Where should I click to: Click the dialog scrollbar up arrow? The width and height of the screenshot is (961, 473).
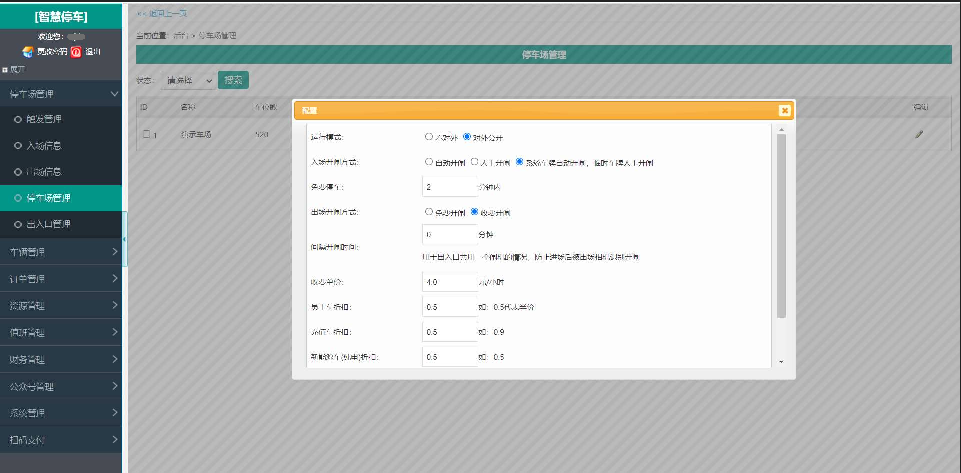tap(781, 129)
